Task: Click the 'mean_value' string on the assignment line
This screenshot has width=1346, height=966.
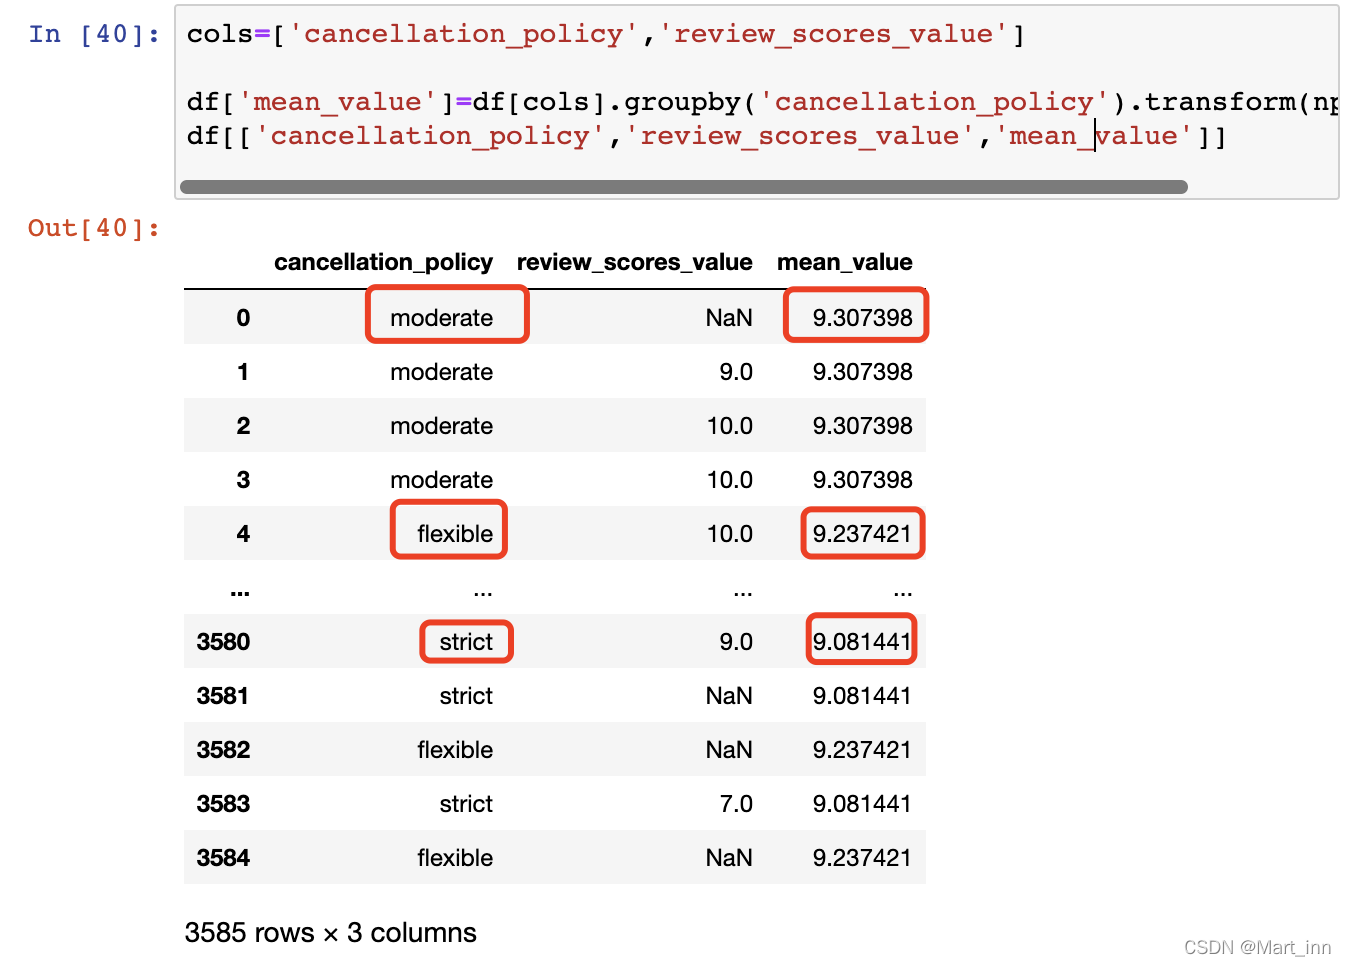Action: 337,103
